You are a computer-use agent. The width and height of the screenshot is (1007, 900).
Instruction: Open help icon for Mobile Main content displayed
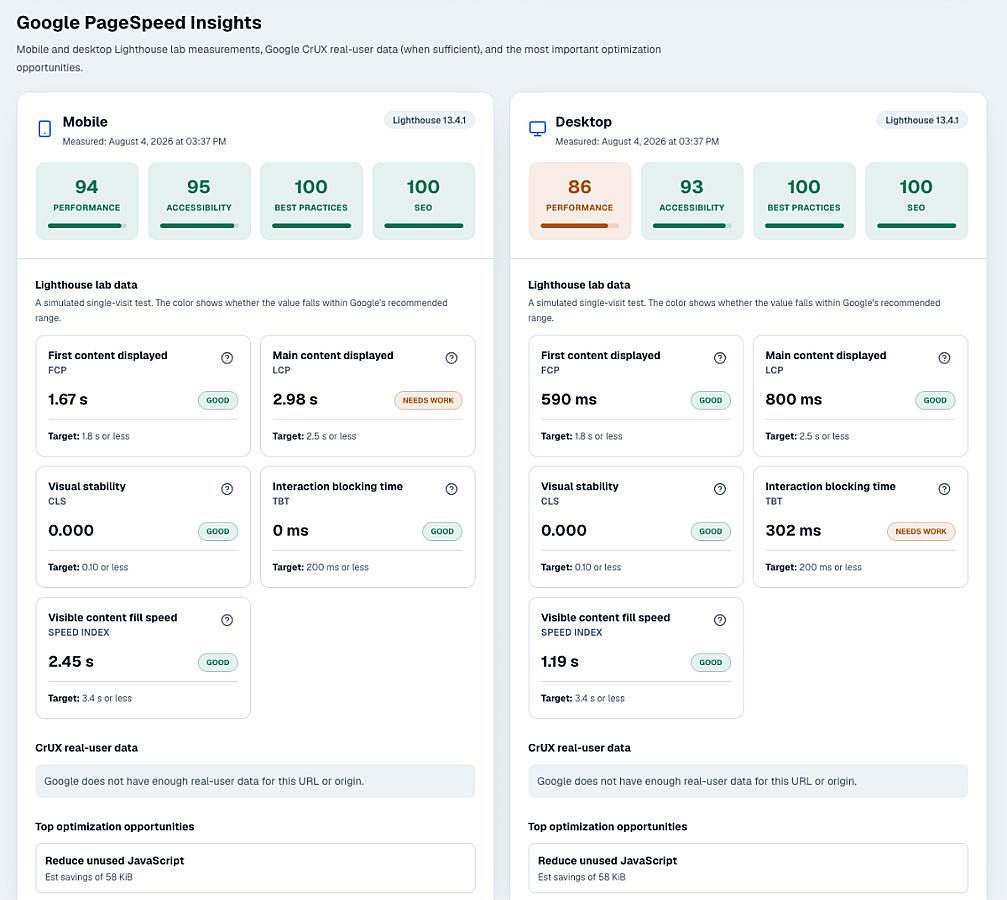tap(451, 358)
